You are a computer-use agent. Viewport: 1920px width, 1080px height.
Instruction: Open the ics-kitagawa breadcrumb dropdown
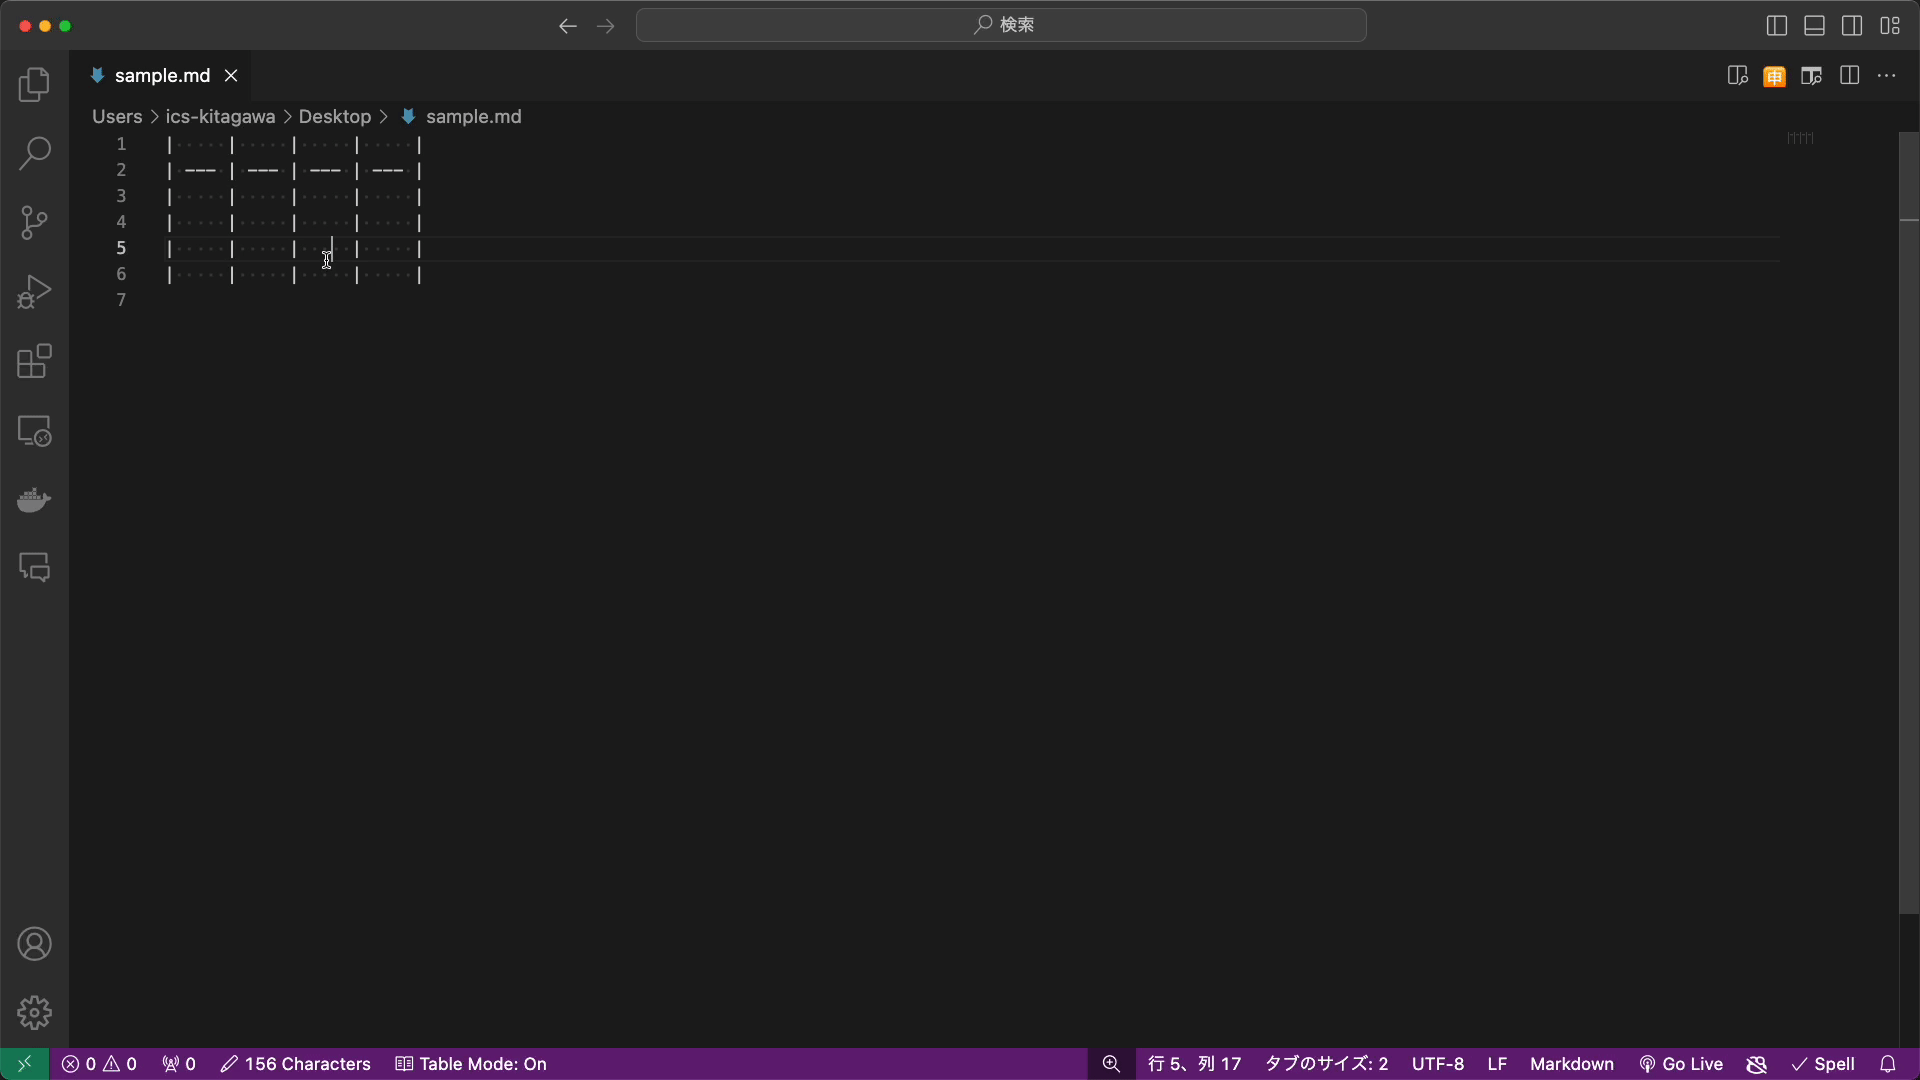pyautogui.click(x=220, y=115)
